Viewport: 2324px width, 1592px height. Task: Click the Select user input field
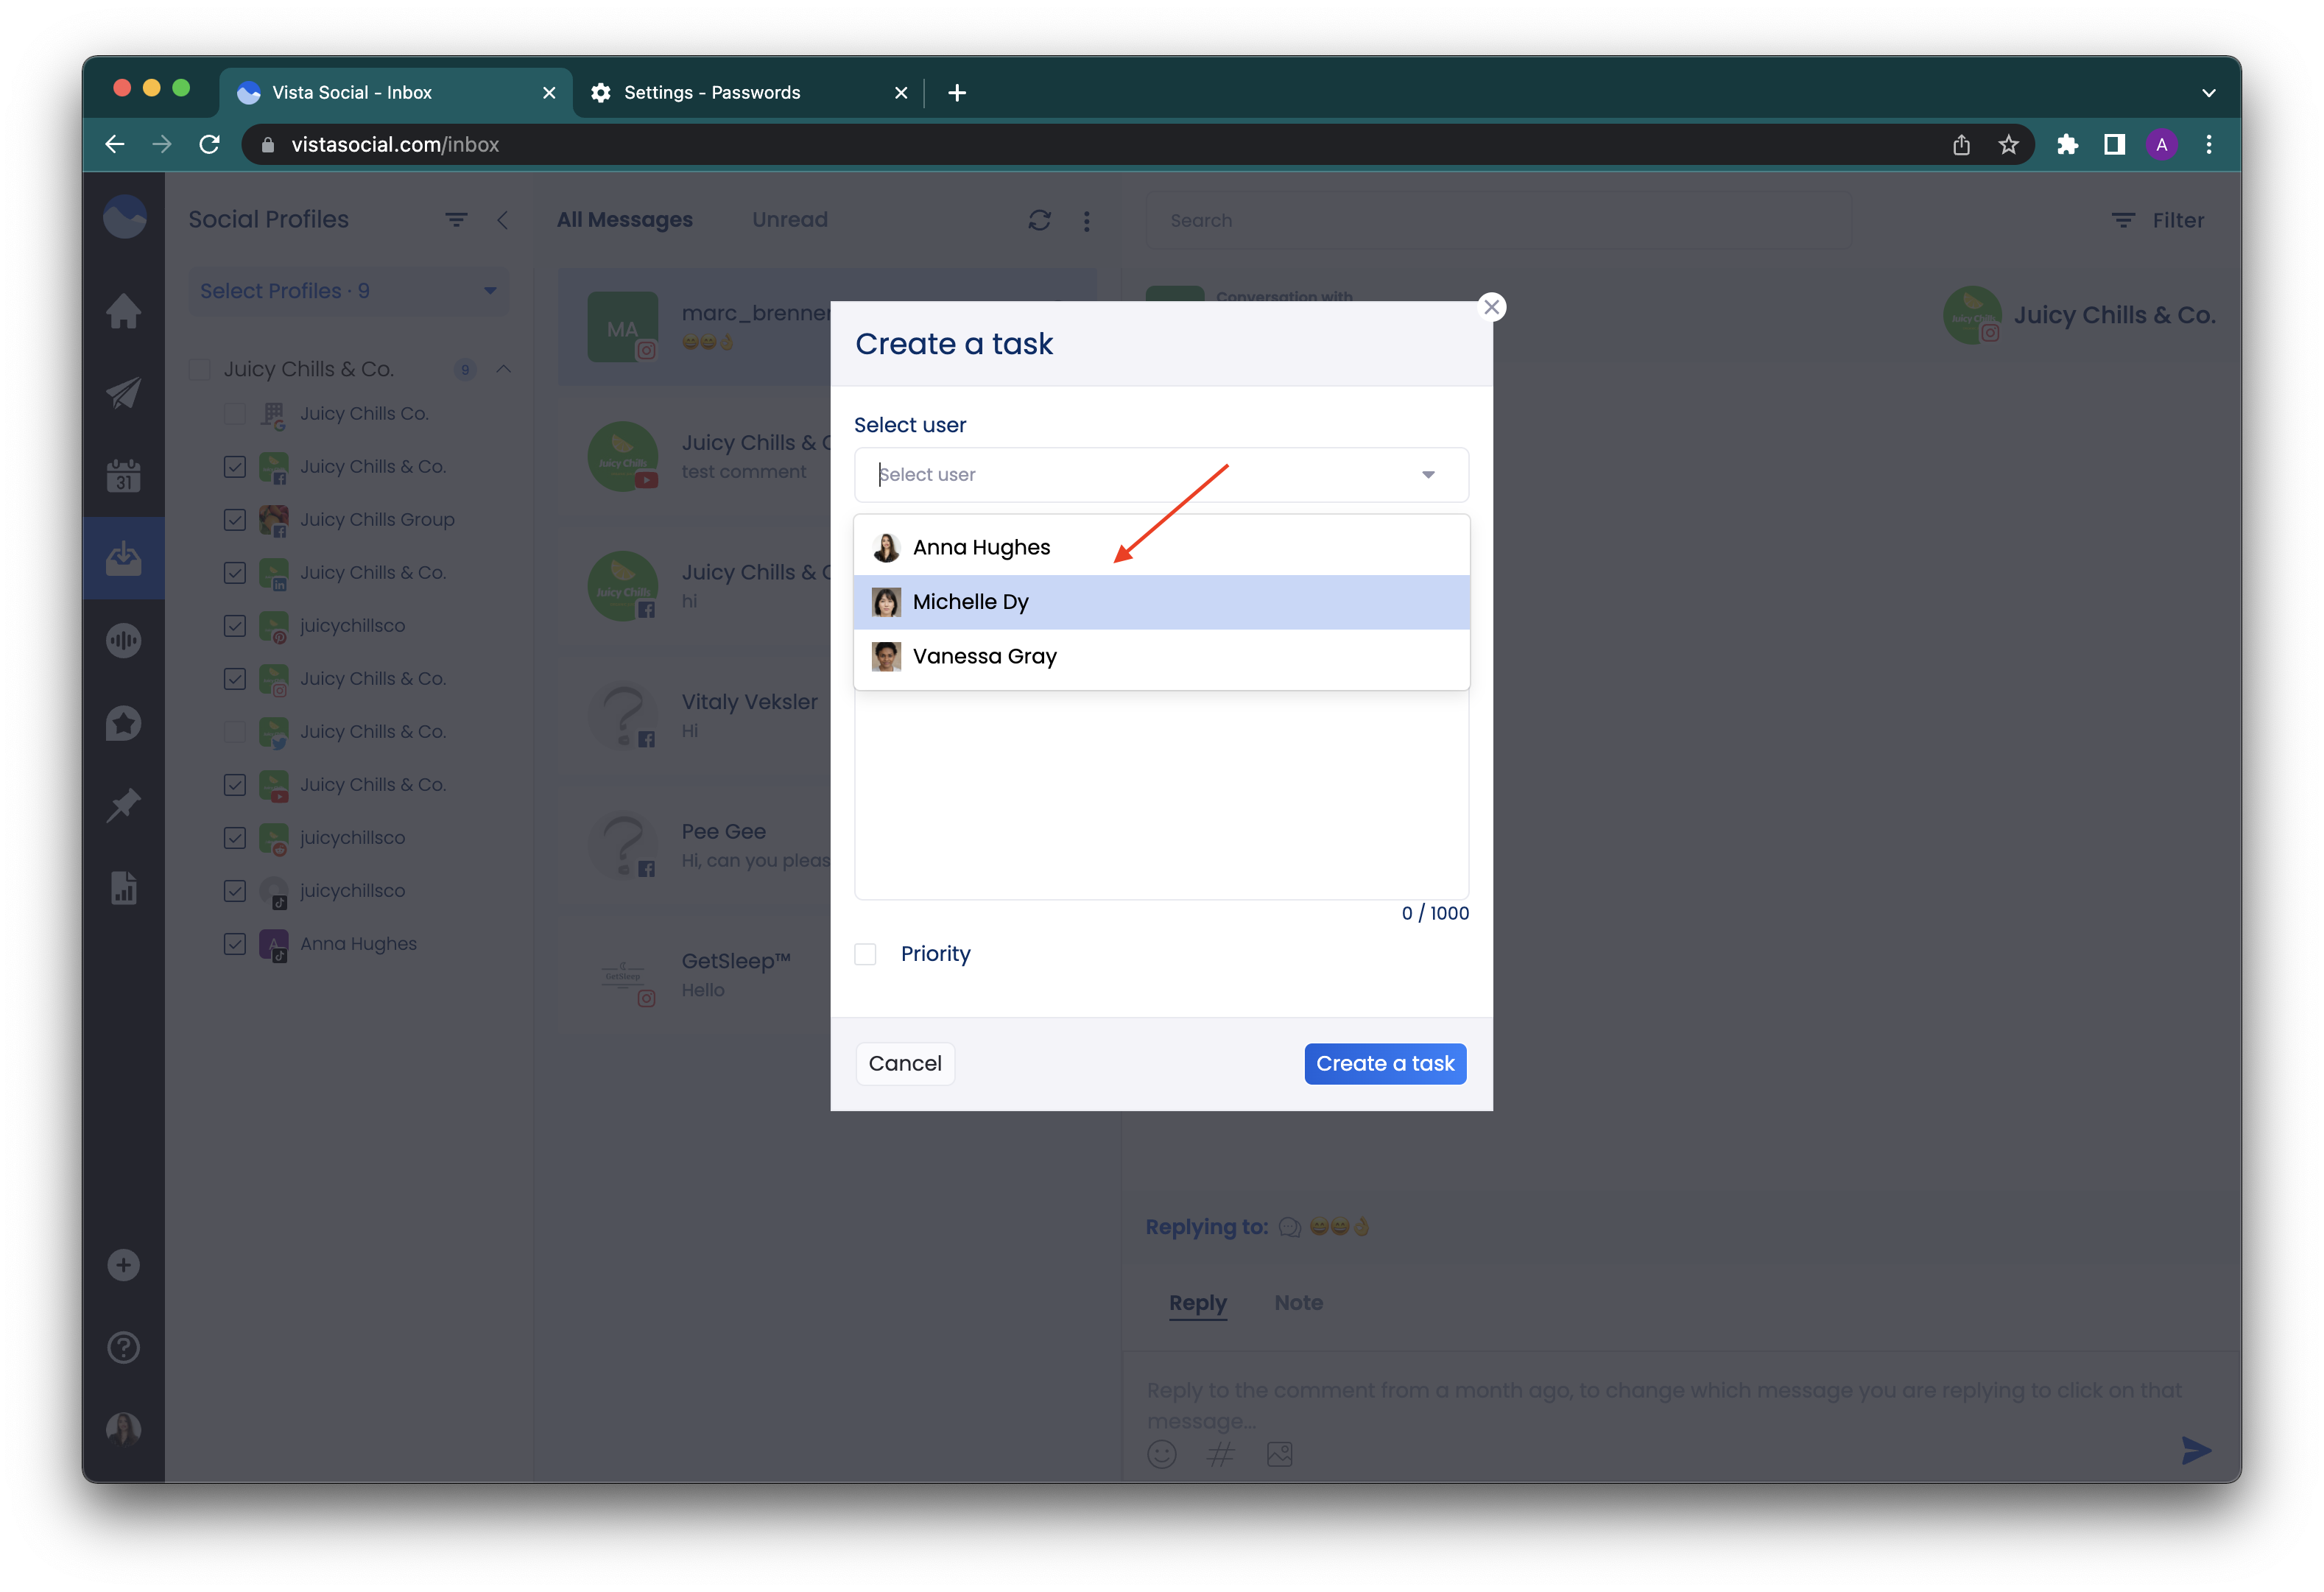click(x=1161, y=475)
